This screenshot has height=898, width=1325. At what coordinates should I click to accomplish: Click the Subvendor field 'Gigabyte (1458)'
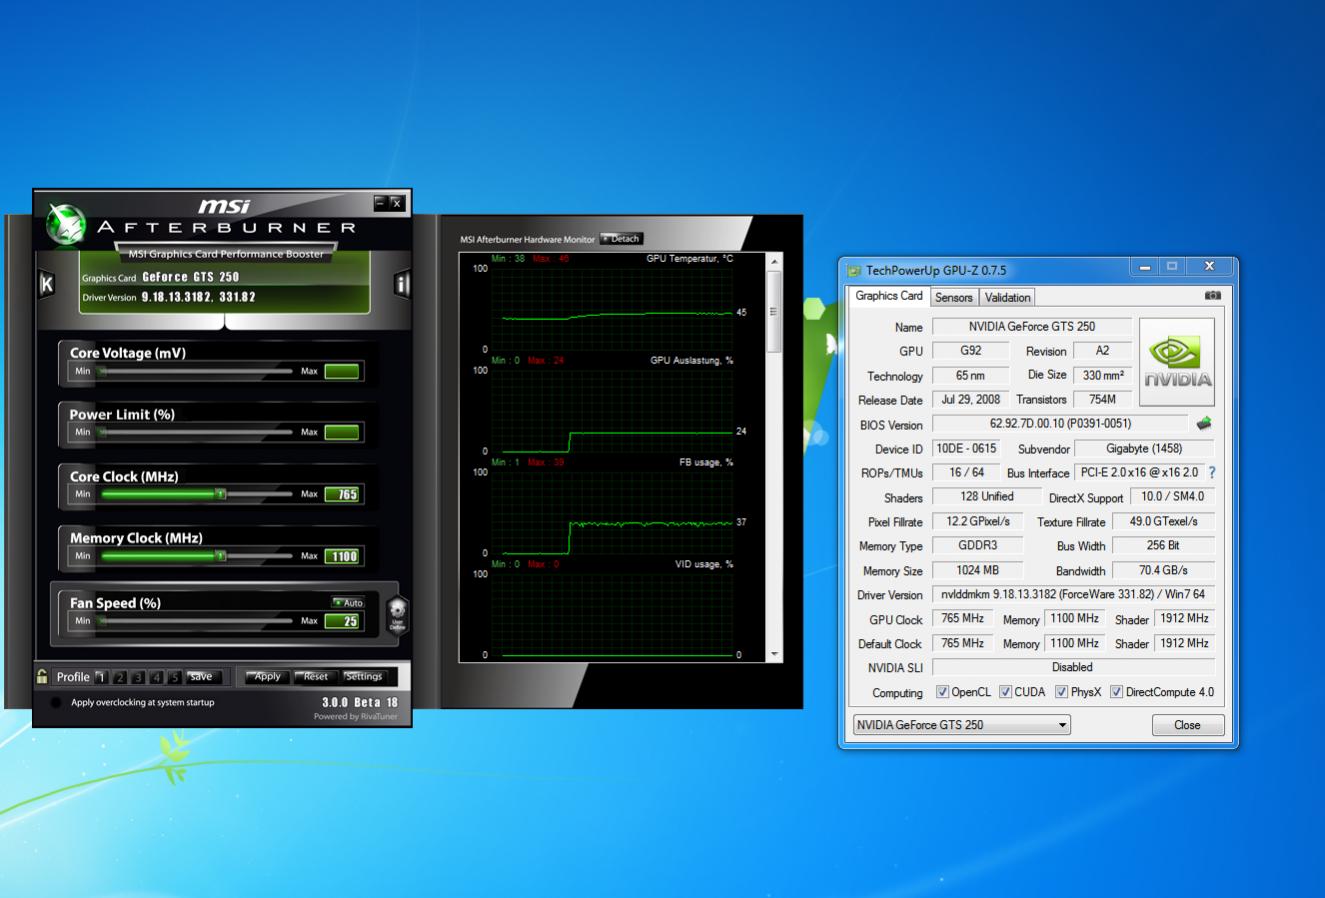1144,448
